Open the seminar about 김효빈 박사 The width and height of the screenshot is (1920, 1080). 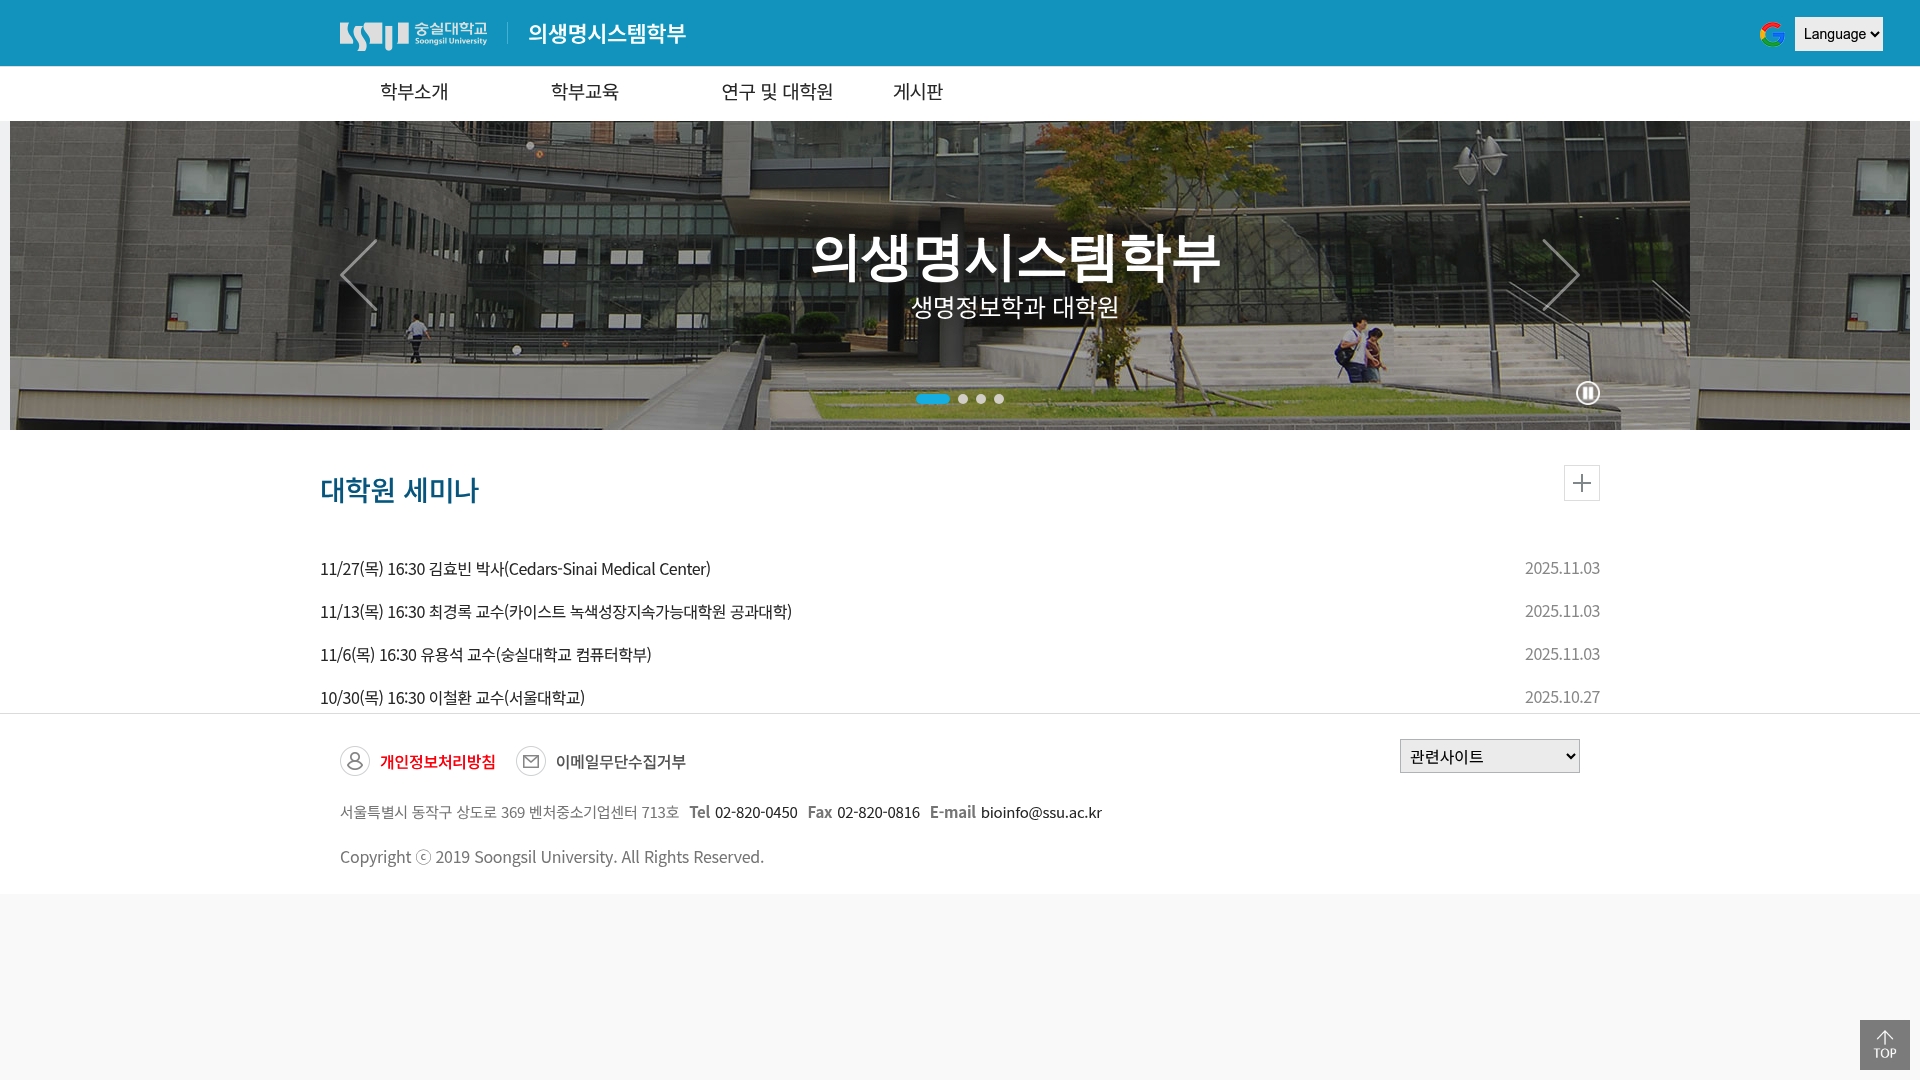pos(514,568)
